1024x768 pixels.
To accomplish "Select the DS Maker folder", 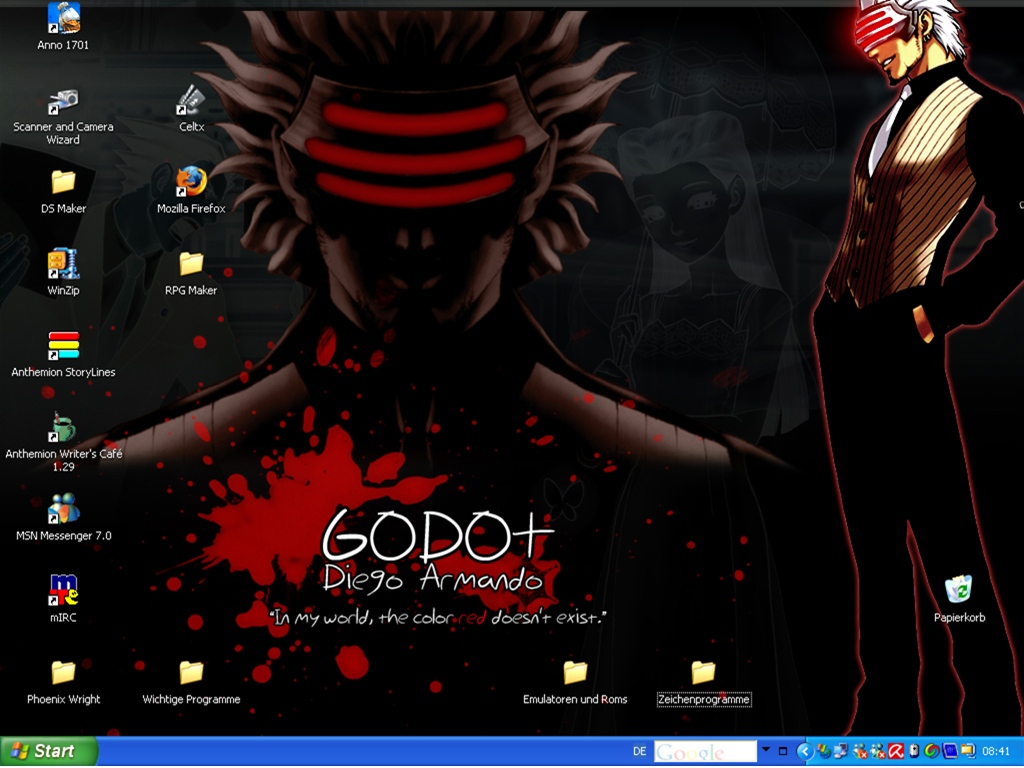I will pyautogui.click(x=63, y=191).
